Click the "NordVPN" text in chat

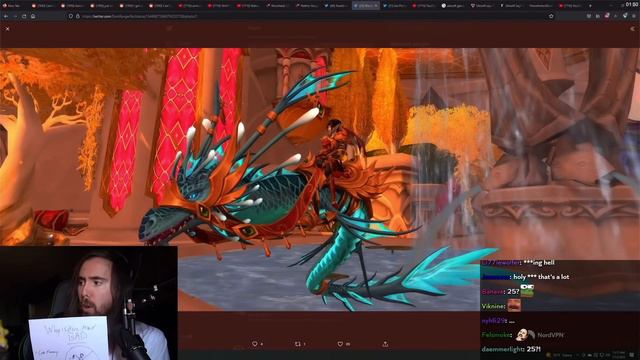tap(551, 335)
